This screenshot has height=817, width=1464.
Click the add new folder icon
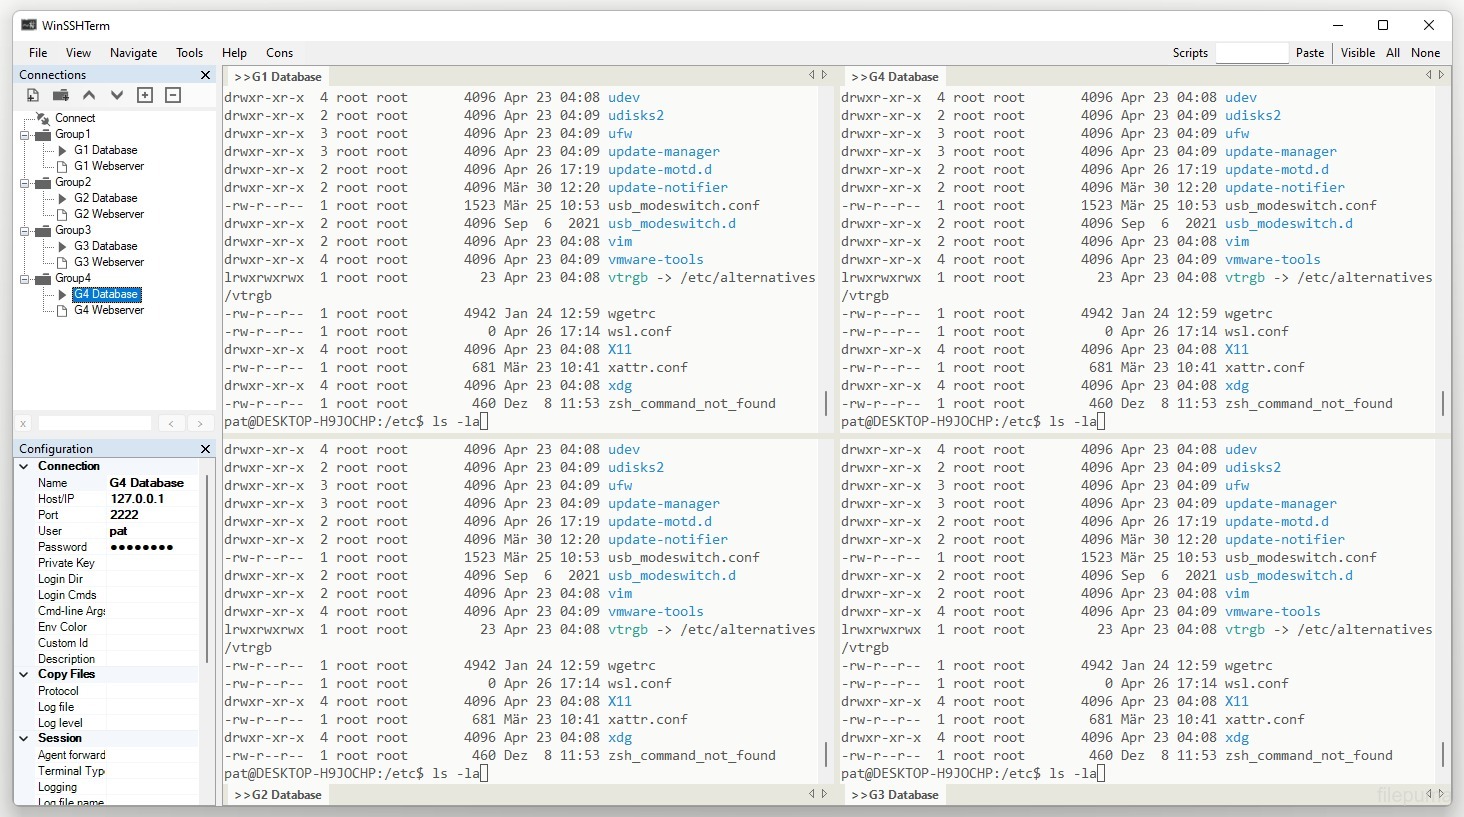click(x=61, y=95)
